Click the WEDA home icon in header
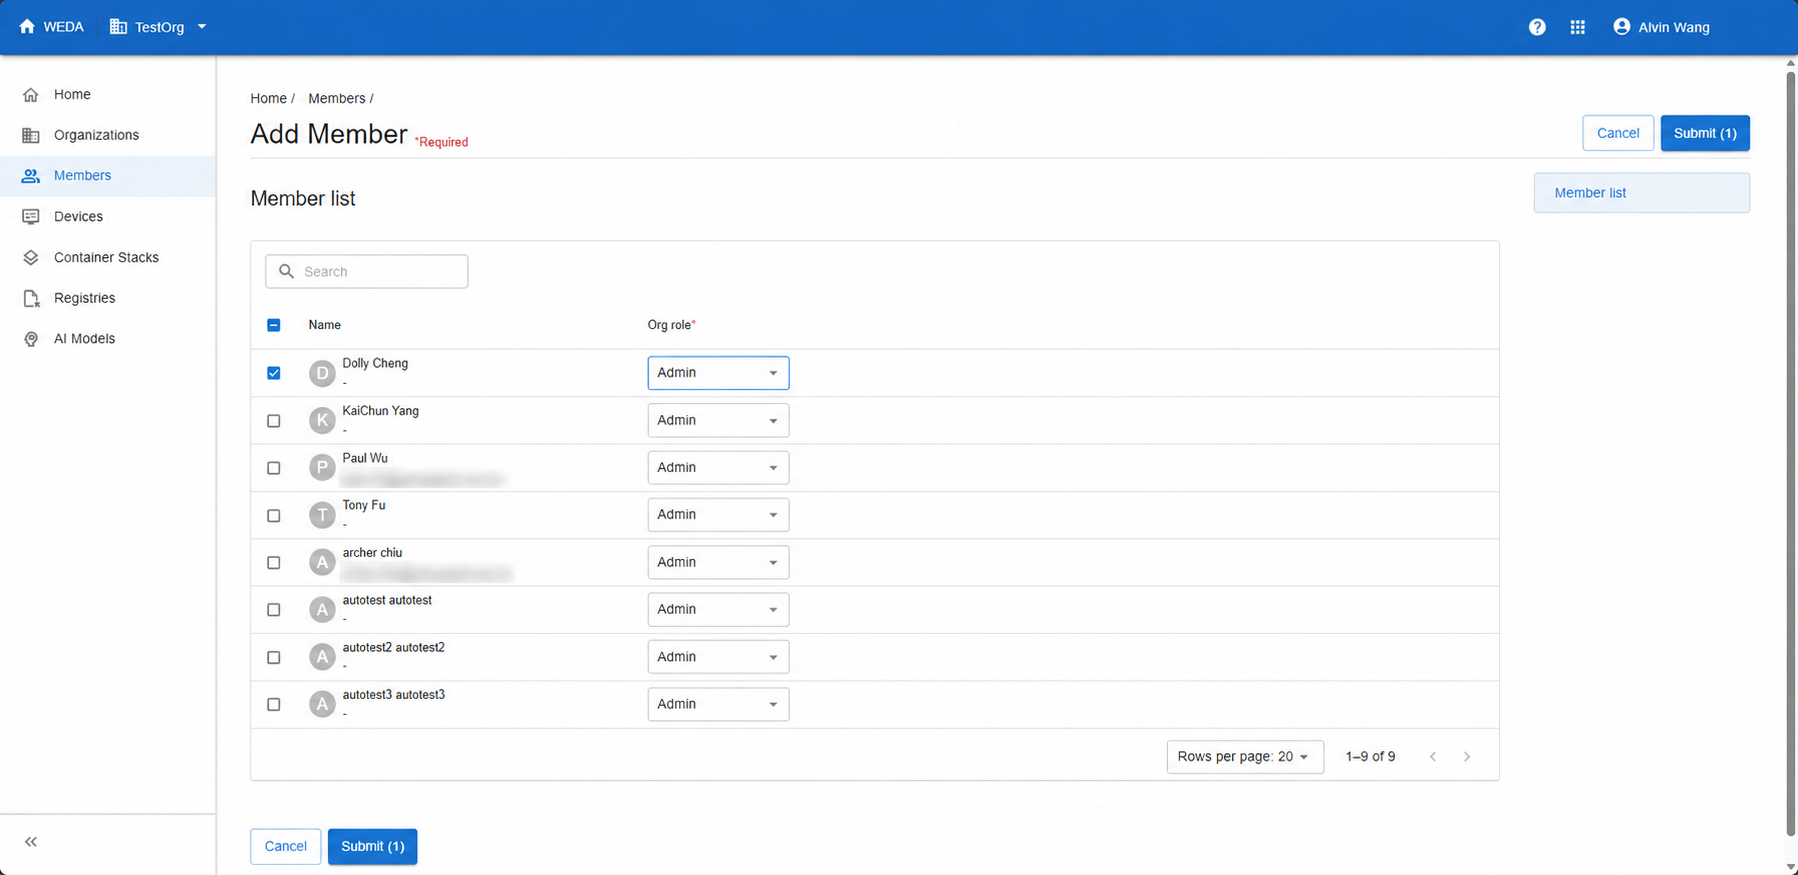1798x875 pixels. [x=27, y=27]
